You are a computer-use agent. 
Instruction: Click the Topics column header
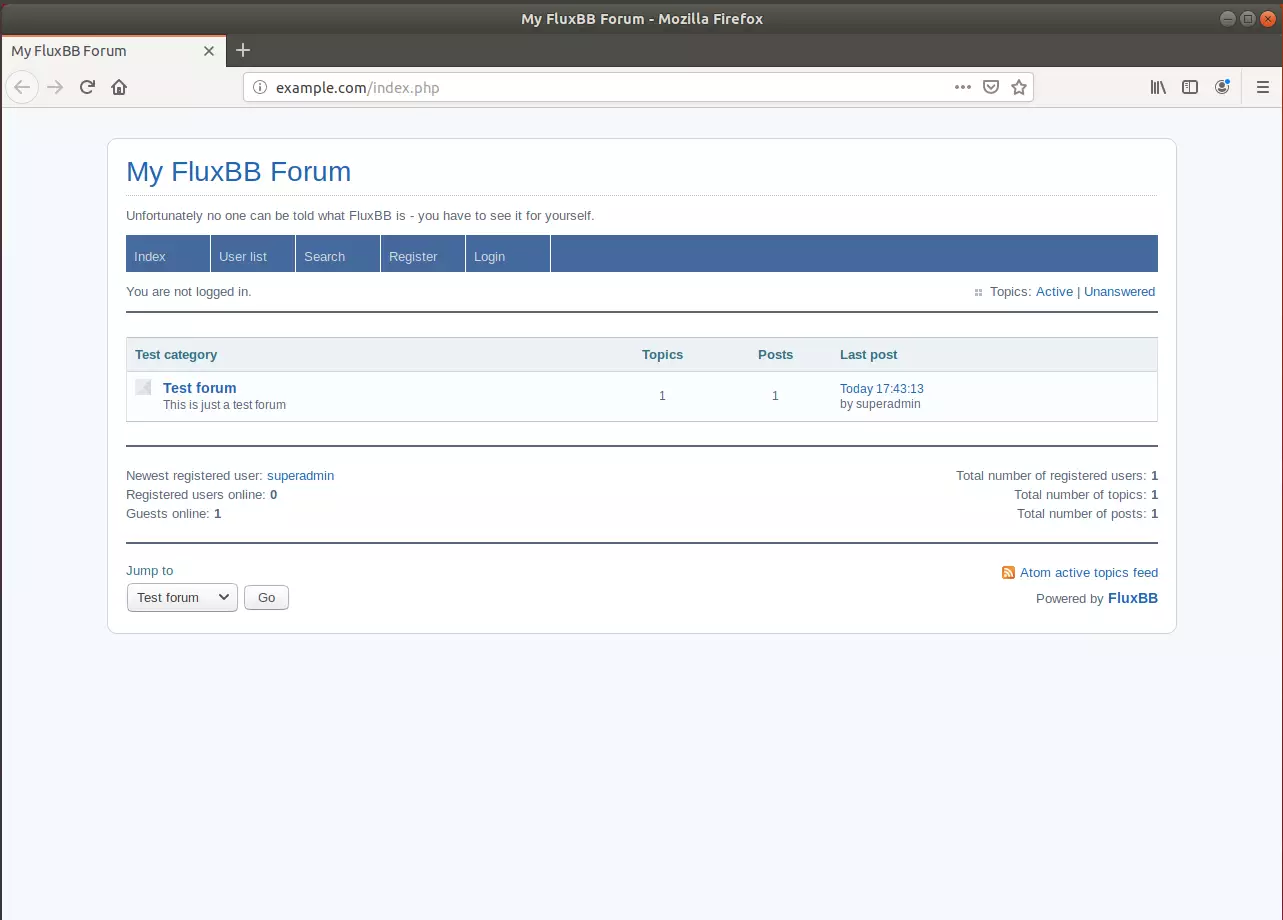(662, 355)
